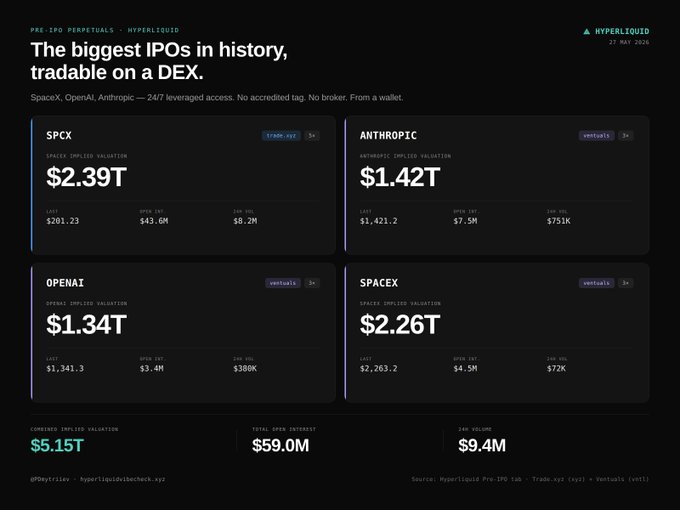Click SPCX 24h volume $8.2M

tap(245, 221)
